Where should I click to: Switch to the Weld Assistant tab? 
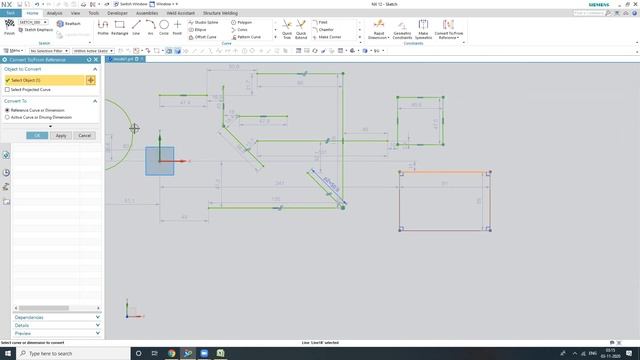180,13
